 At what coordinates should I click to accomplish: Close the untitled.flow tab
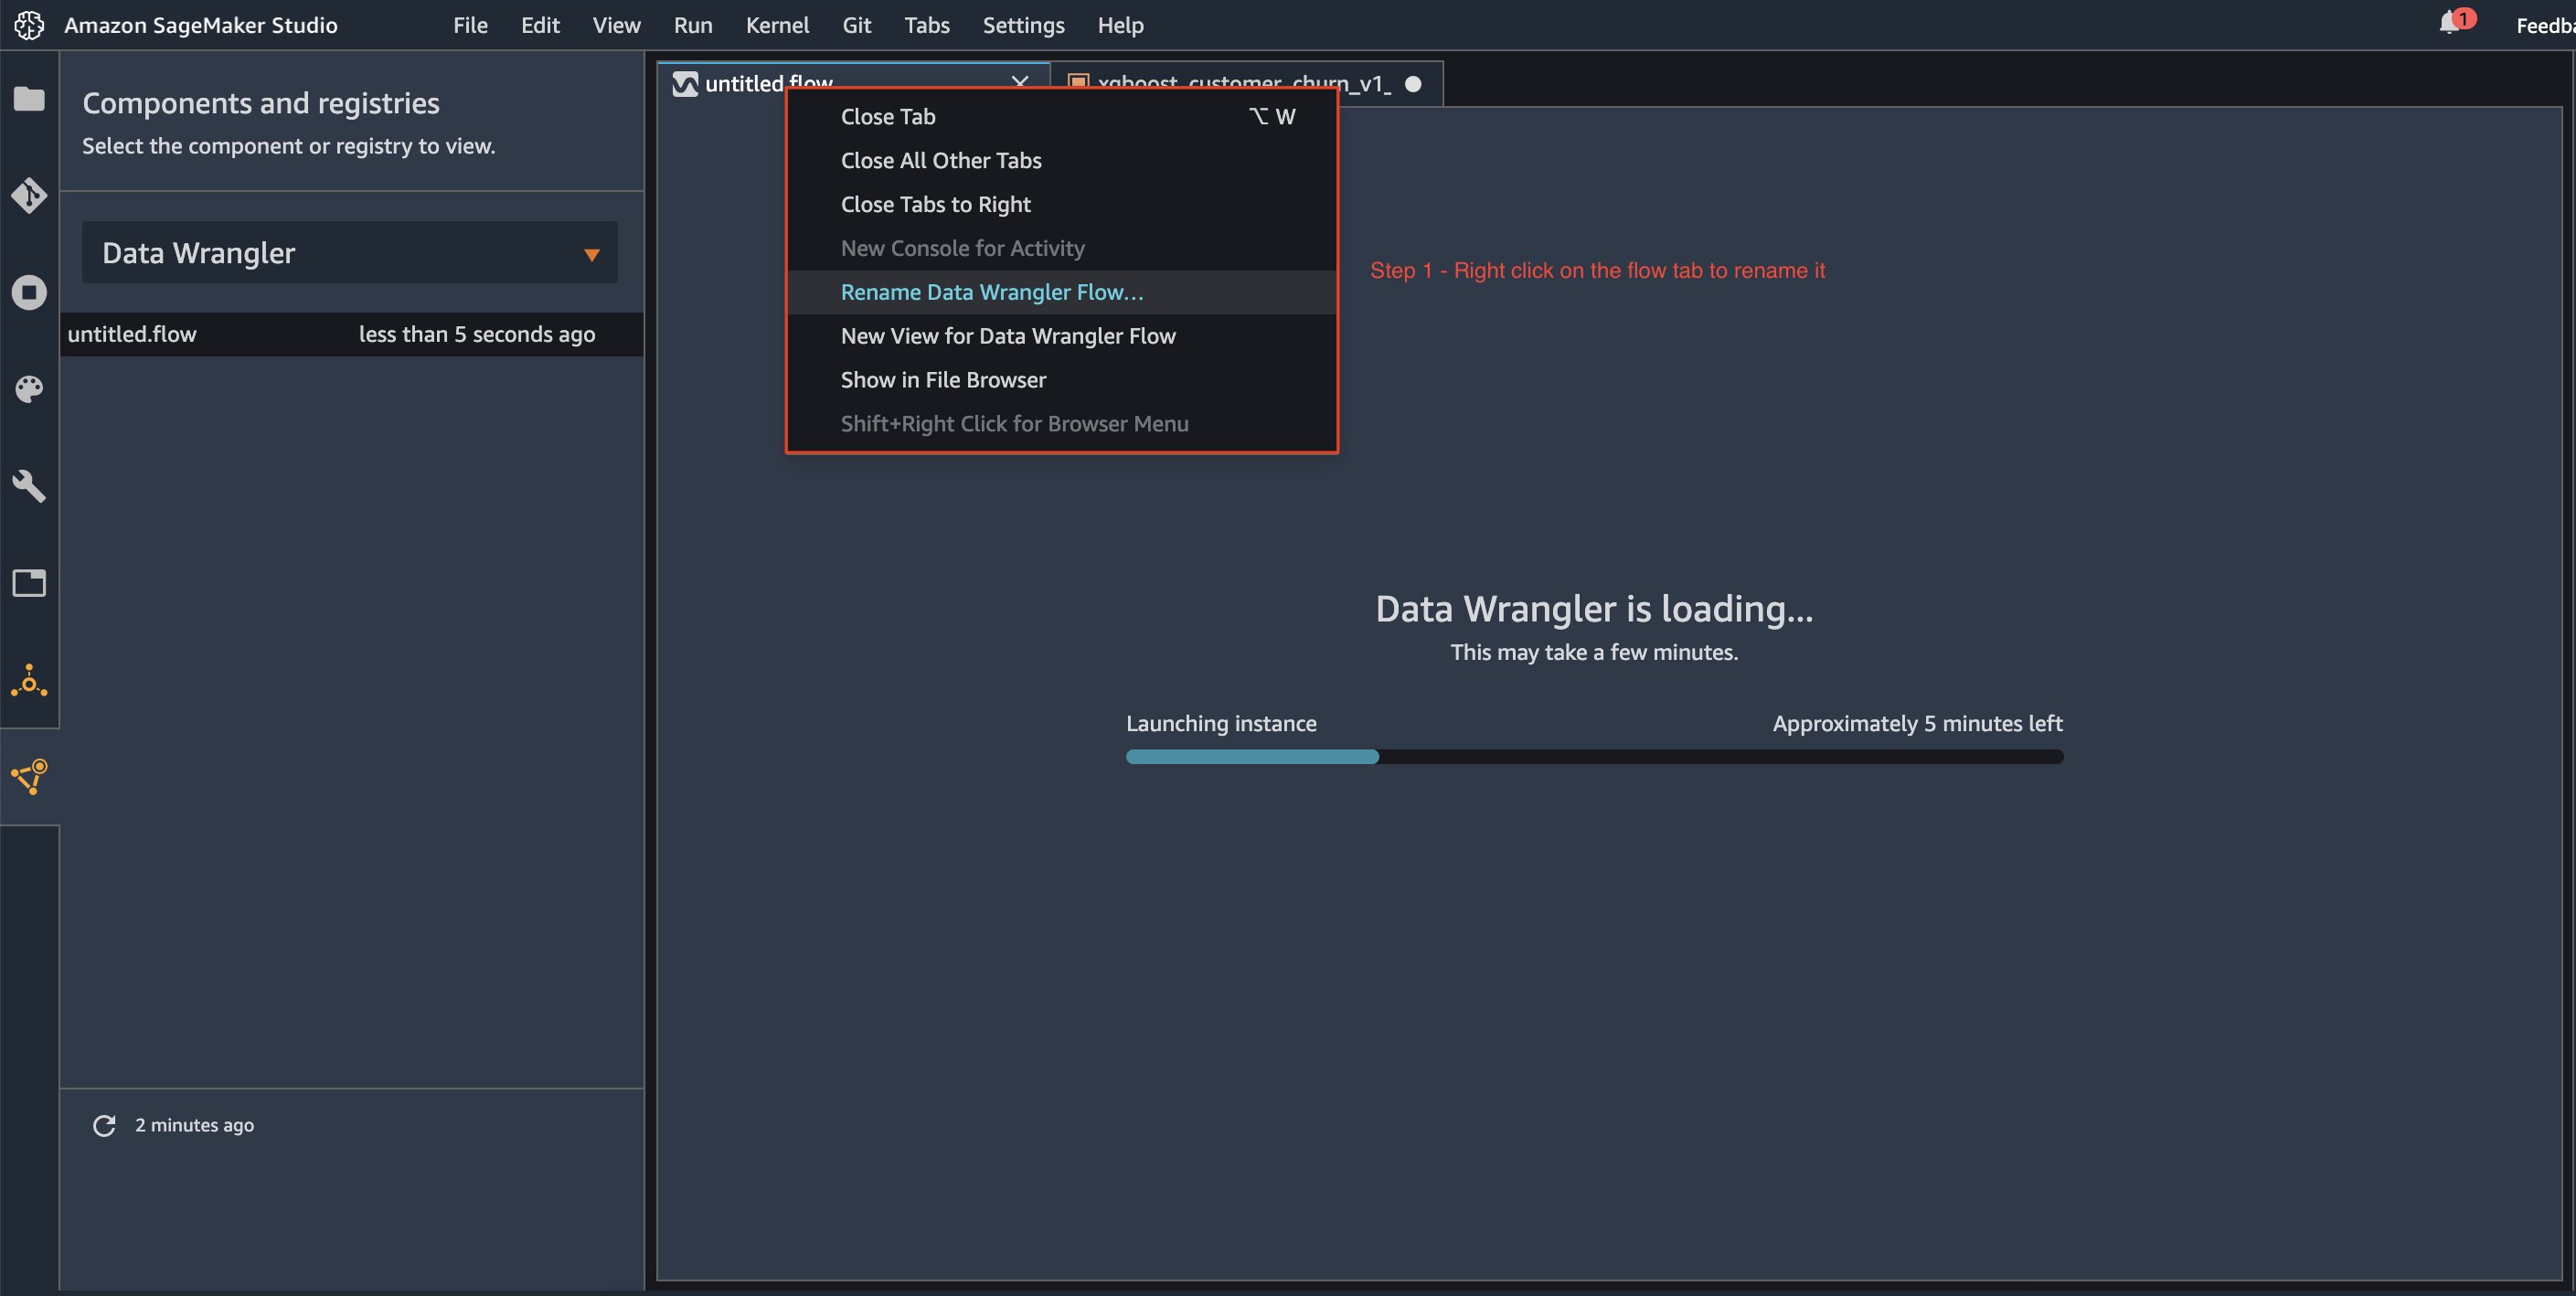1019,82
